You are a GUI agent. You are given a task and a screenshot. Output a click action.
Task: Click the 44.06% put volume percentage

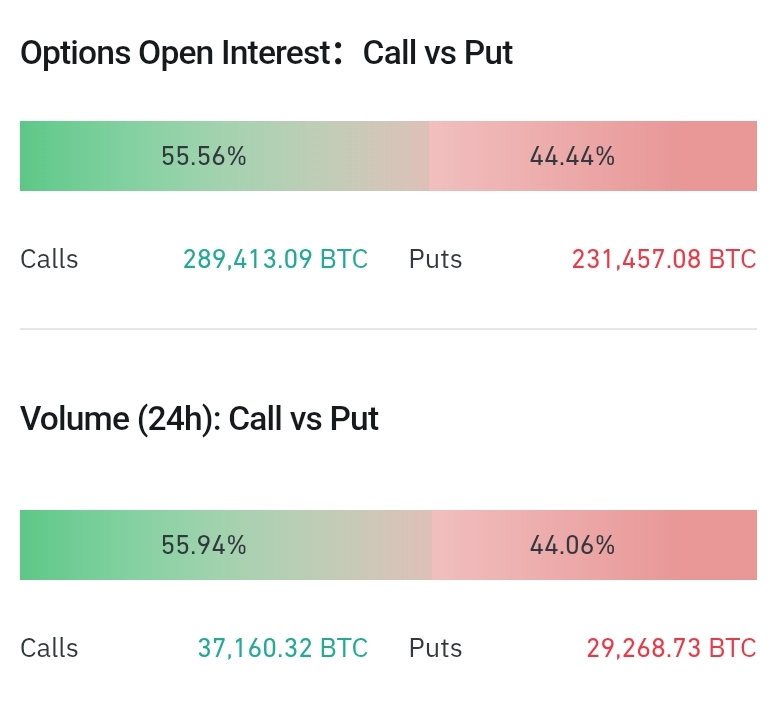(572, 545)
